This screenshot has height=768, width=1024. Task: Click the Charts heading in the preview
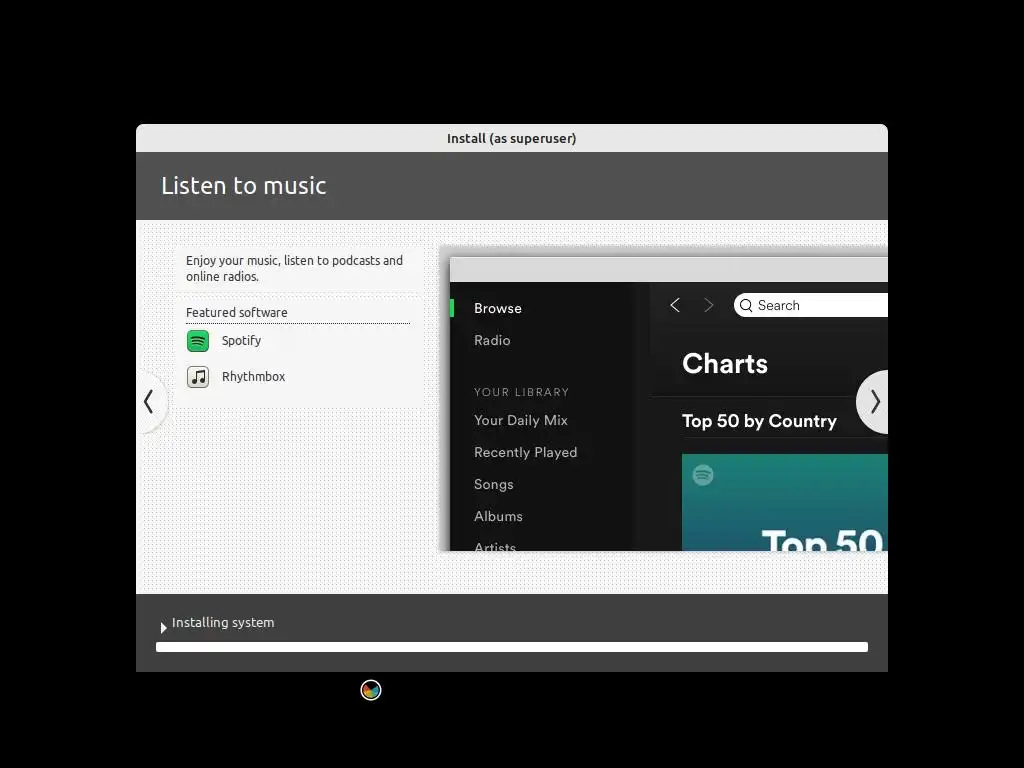725,364
